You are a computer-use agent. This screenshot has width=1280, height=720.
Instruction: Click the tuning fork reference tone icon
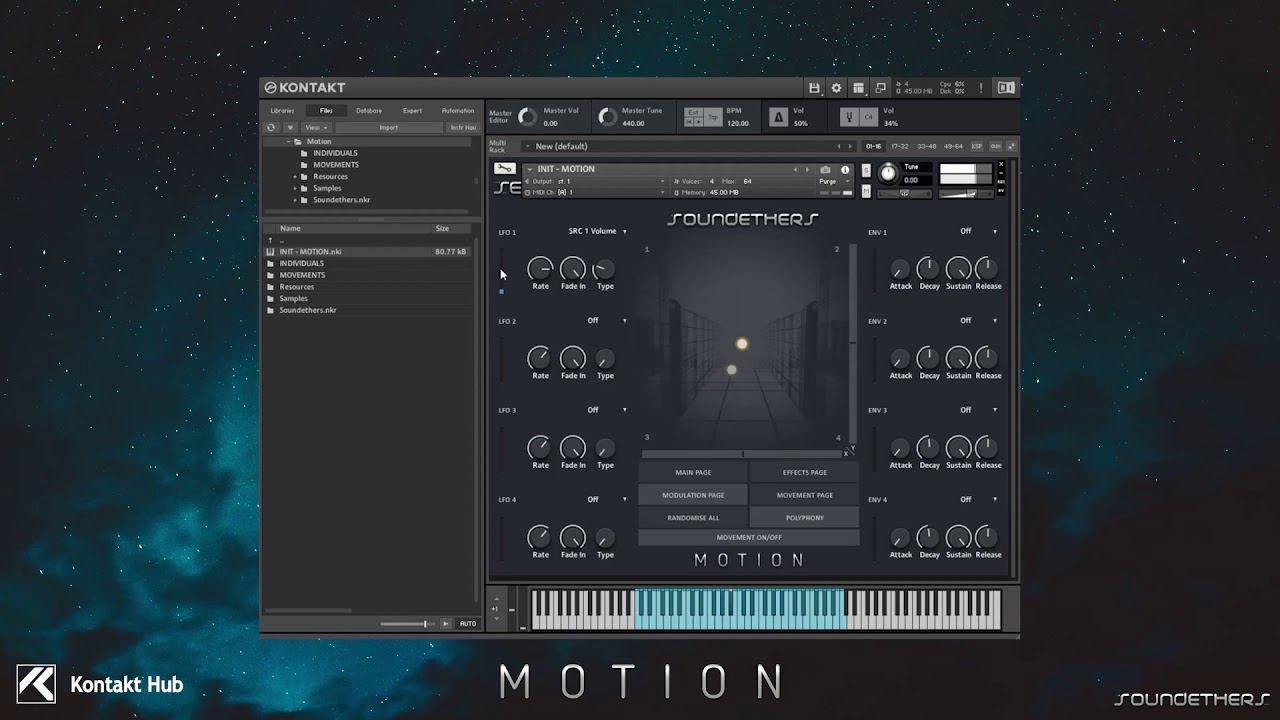pyautogui.click(x=849, y=117)
